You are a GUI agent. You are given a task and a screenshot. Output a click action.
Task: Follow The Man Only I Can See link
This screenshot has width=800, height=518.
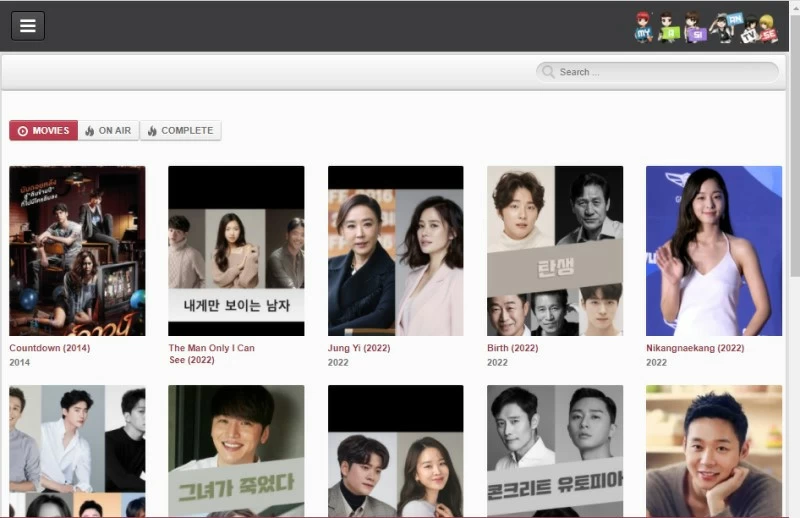point(211,354)
